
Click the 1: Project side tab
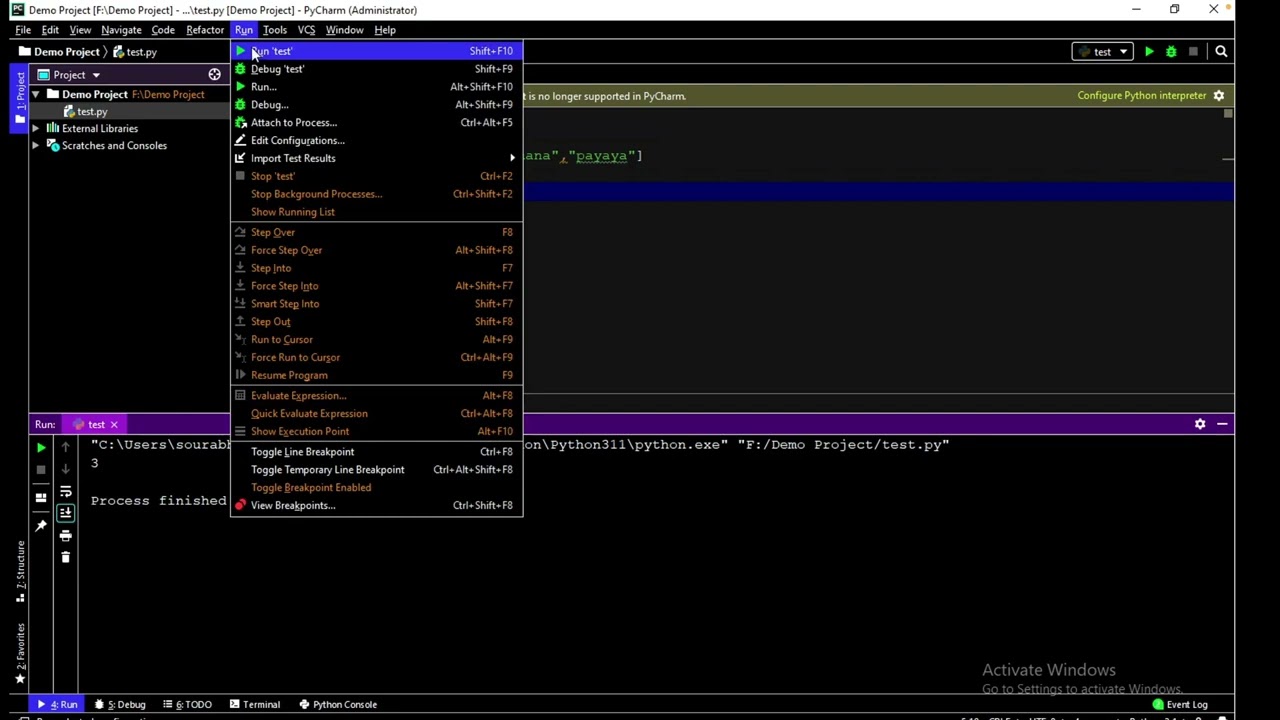pyautogui.click(x=19, y=97)
